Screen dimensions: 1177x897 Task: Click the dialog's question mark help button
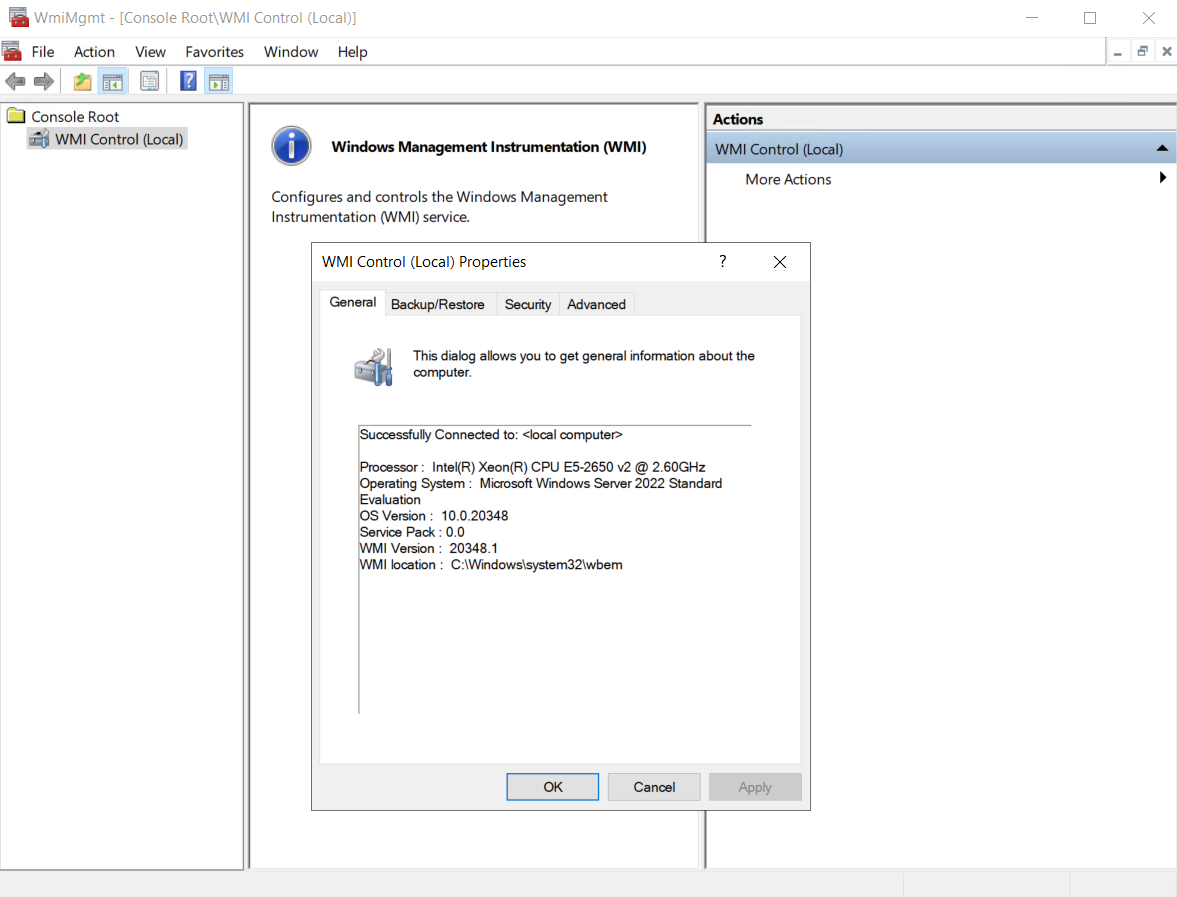(x=723, y=261)
